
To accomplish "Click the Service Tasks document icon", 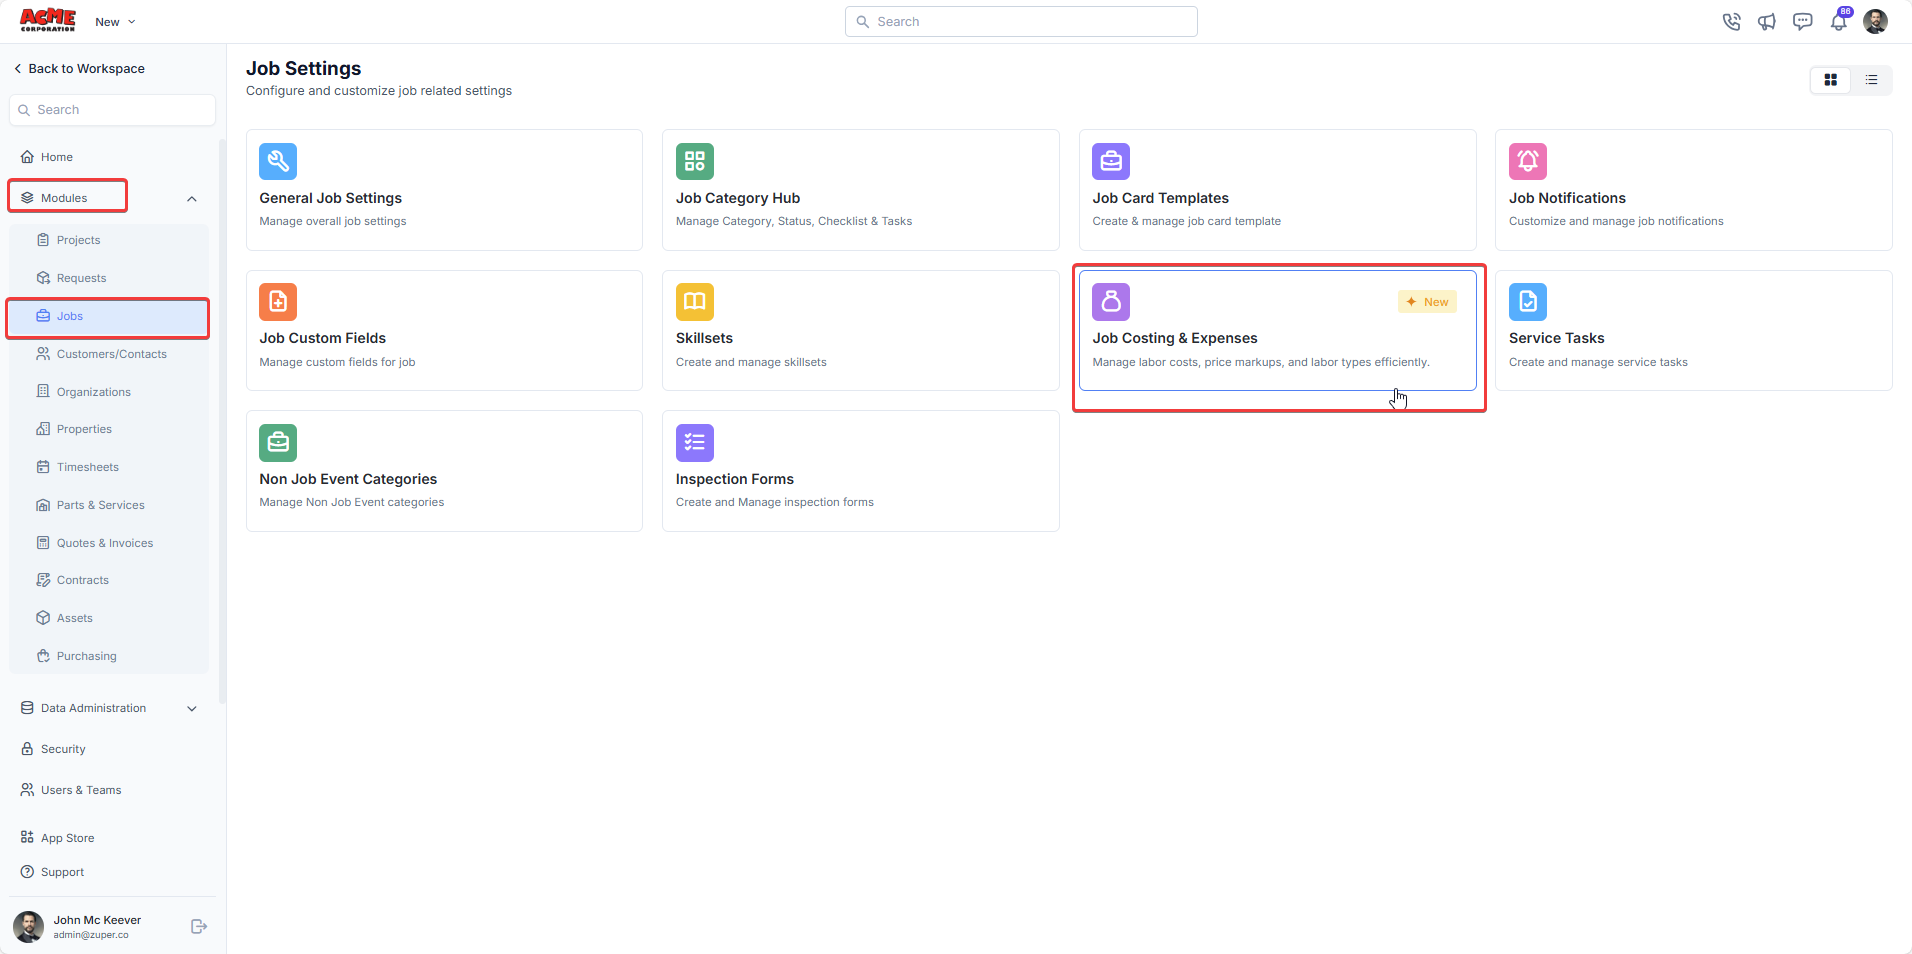I will pos(1528,302).
